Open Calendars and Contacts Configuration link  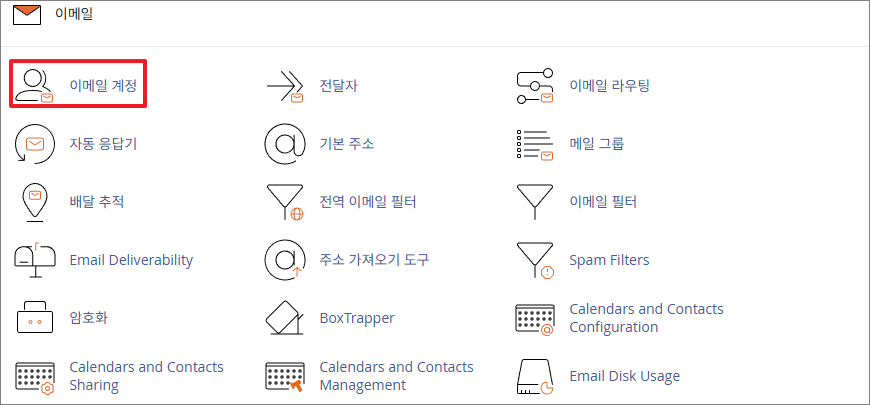pos(645,318)
